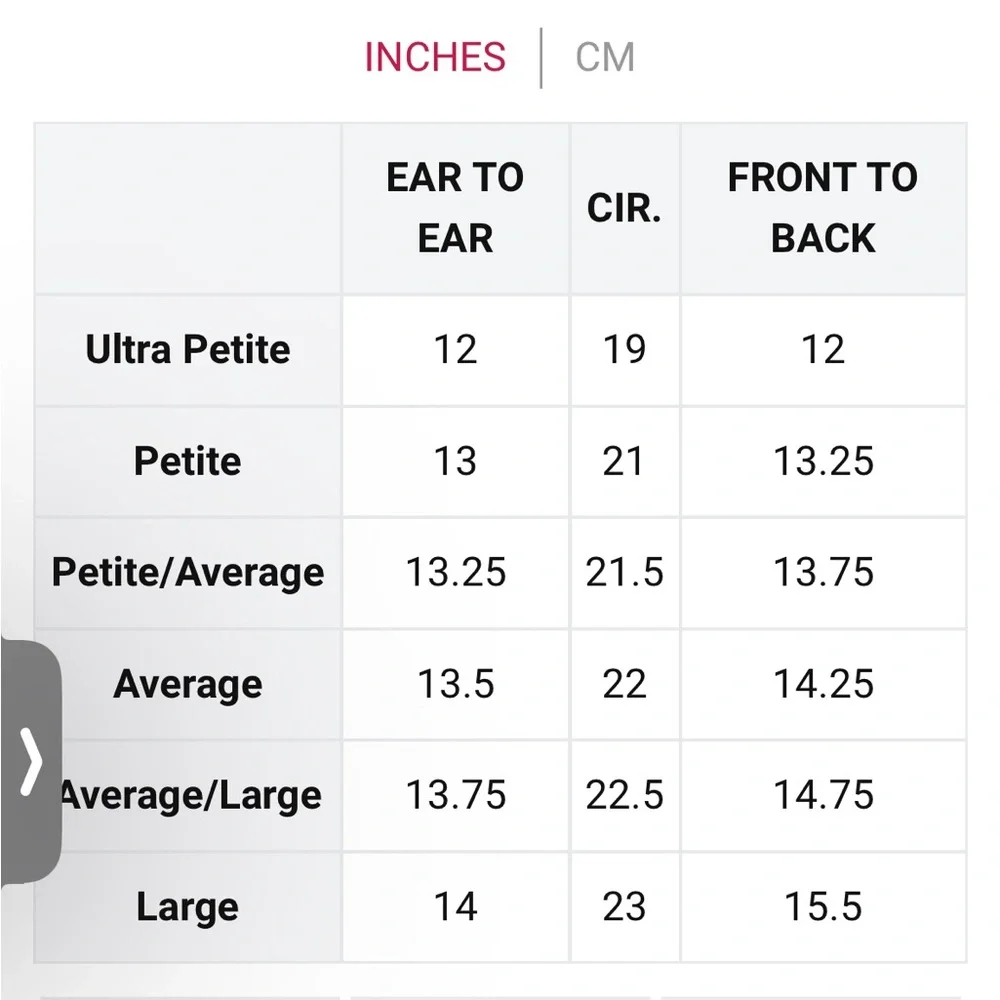This screenshot has height=1000, width=1000.
Task: Select the Ultra Petite row label
Action: 188,349
